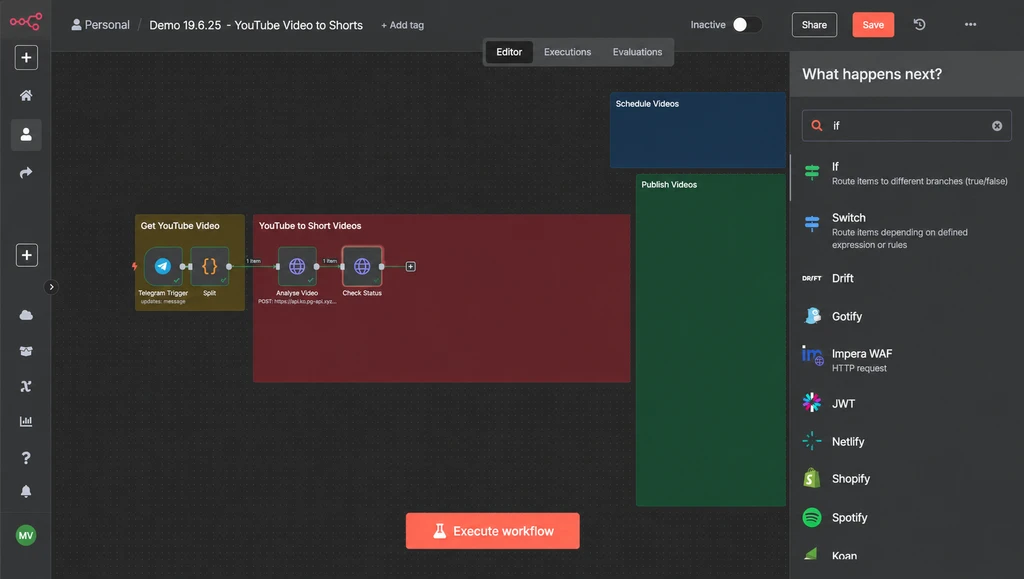
Task: Click the Share button
Action: [814, 25]
